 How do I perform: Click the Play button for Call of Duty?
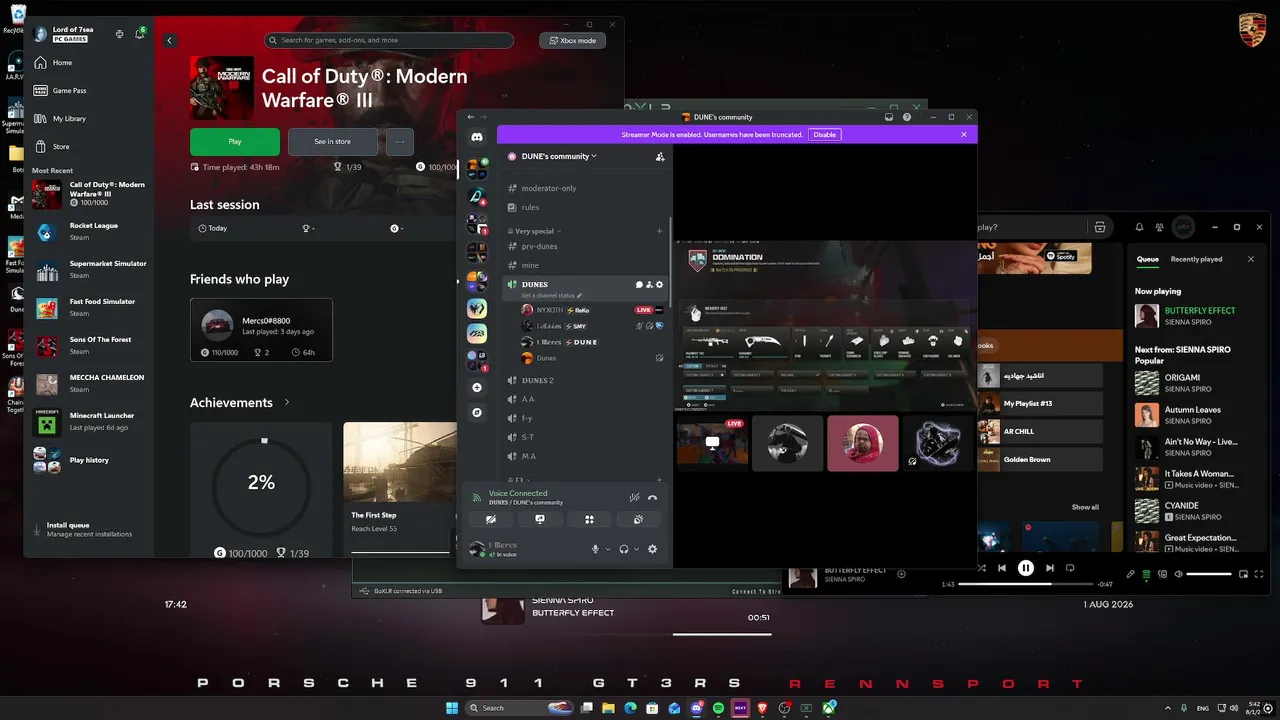(235, 142)
